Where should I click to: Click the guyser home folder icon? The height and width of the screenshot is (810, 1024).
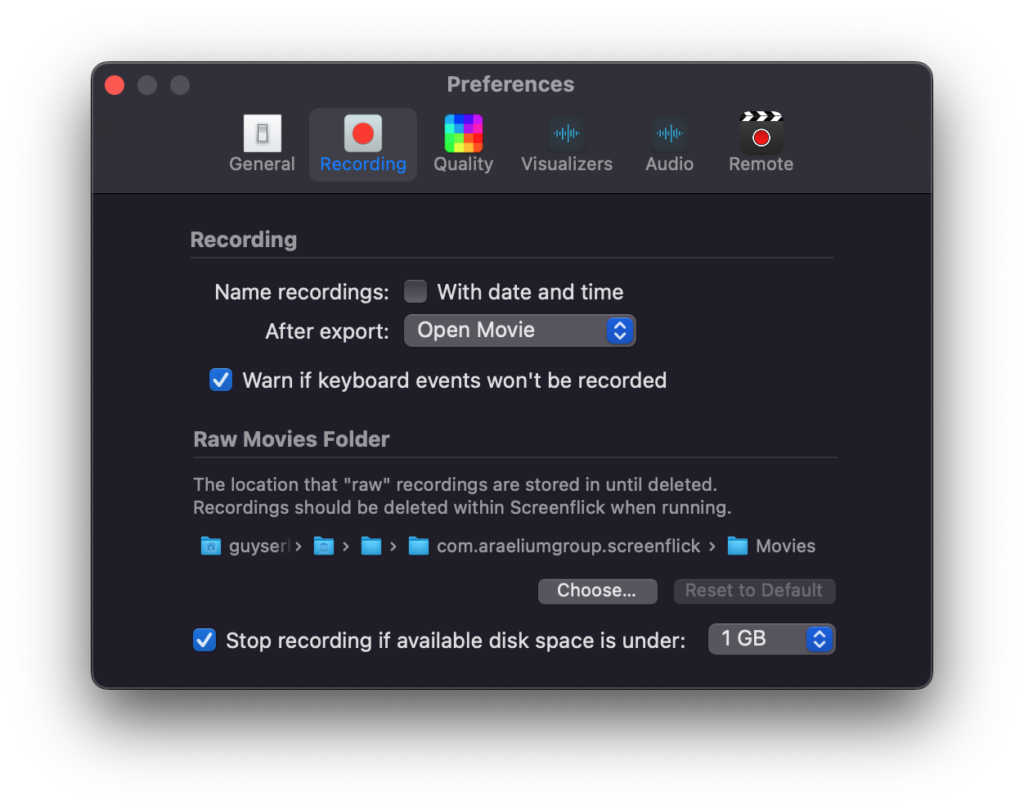click(x=210, y=545)
